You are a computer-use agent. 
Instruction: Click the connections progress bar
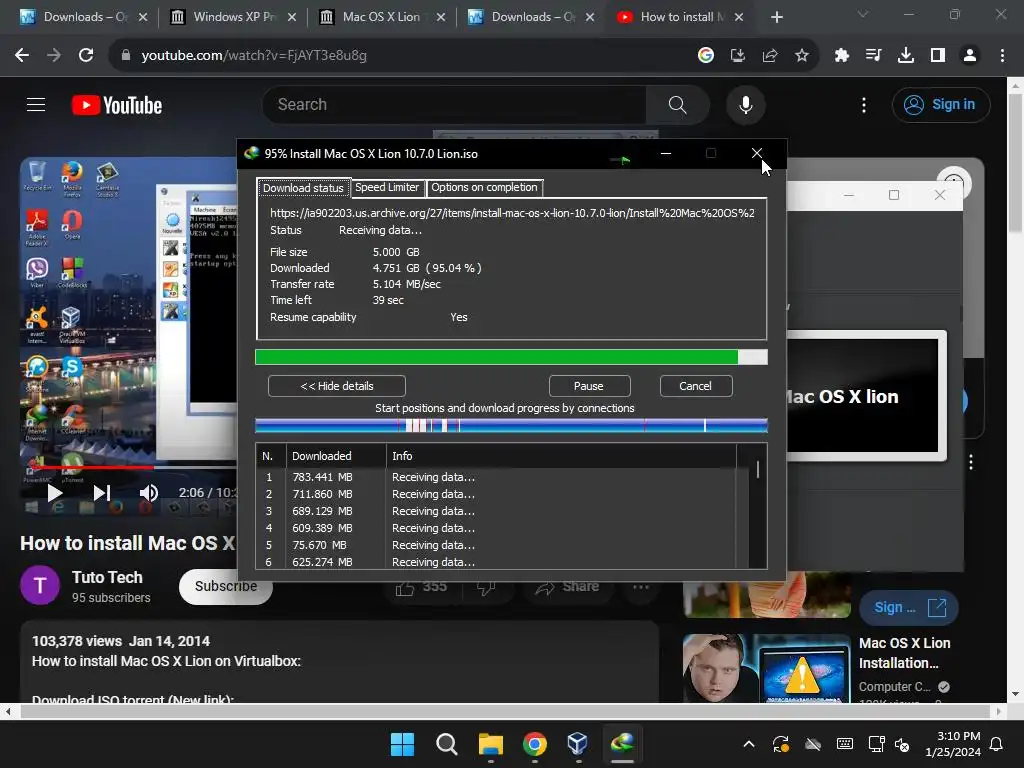click(x=511, y=426)
